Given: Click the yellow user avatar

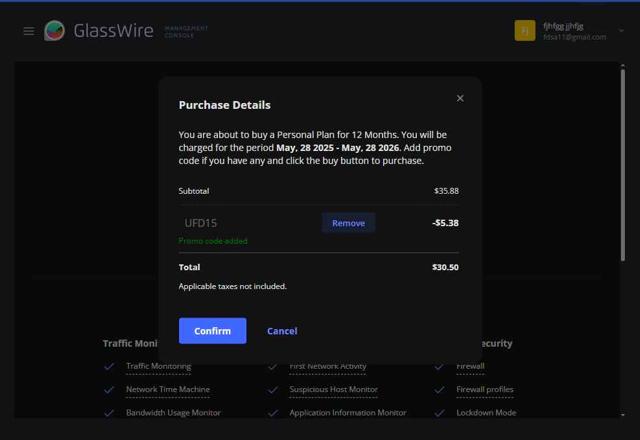Looking at the screenshot, I should [524, 31].
